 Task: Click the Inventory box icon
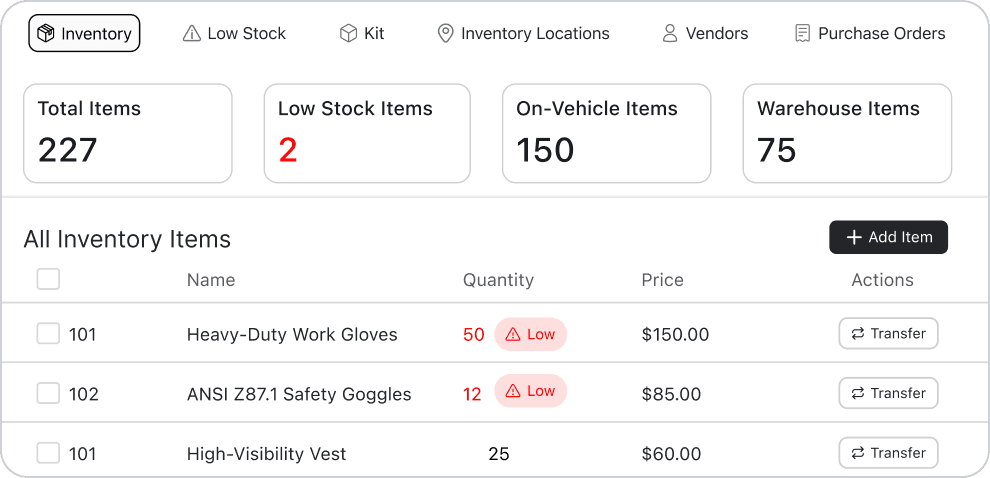coord(46,34)
